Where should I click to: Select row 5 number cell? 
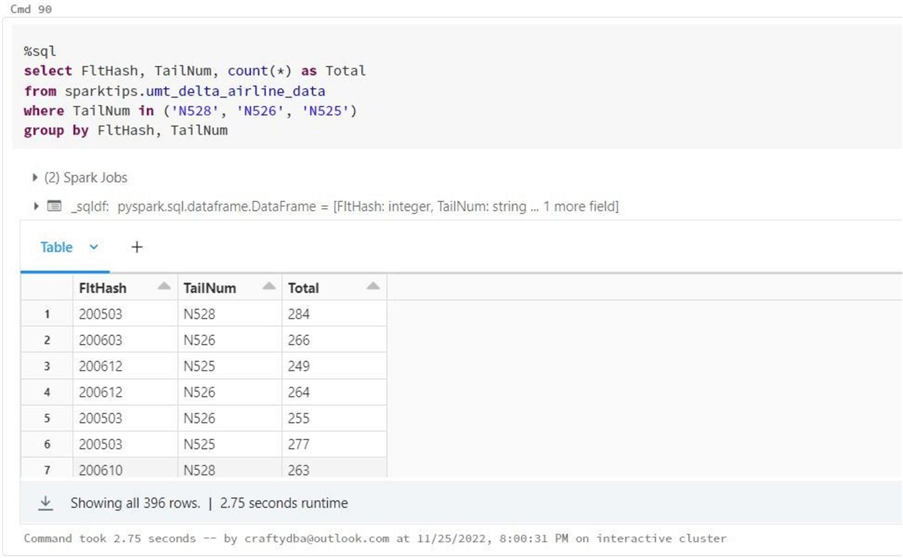(x=47, y=418)
